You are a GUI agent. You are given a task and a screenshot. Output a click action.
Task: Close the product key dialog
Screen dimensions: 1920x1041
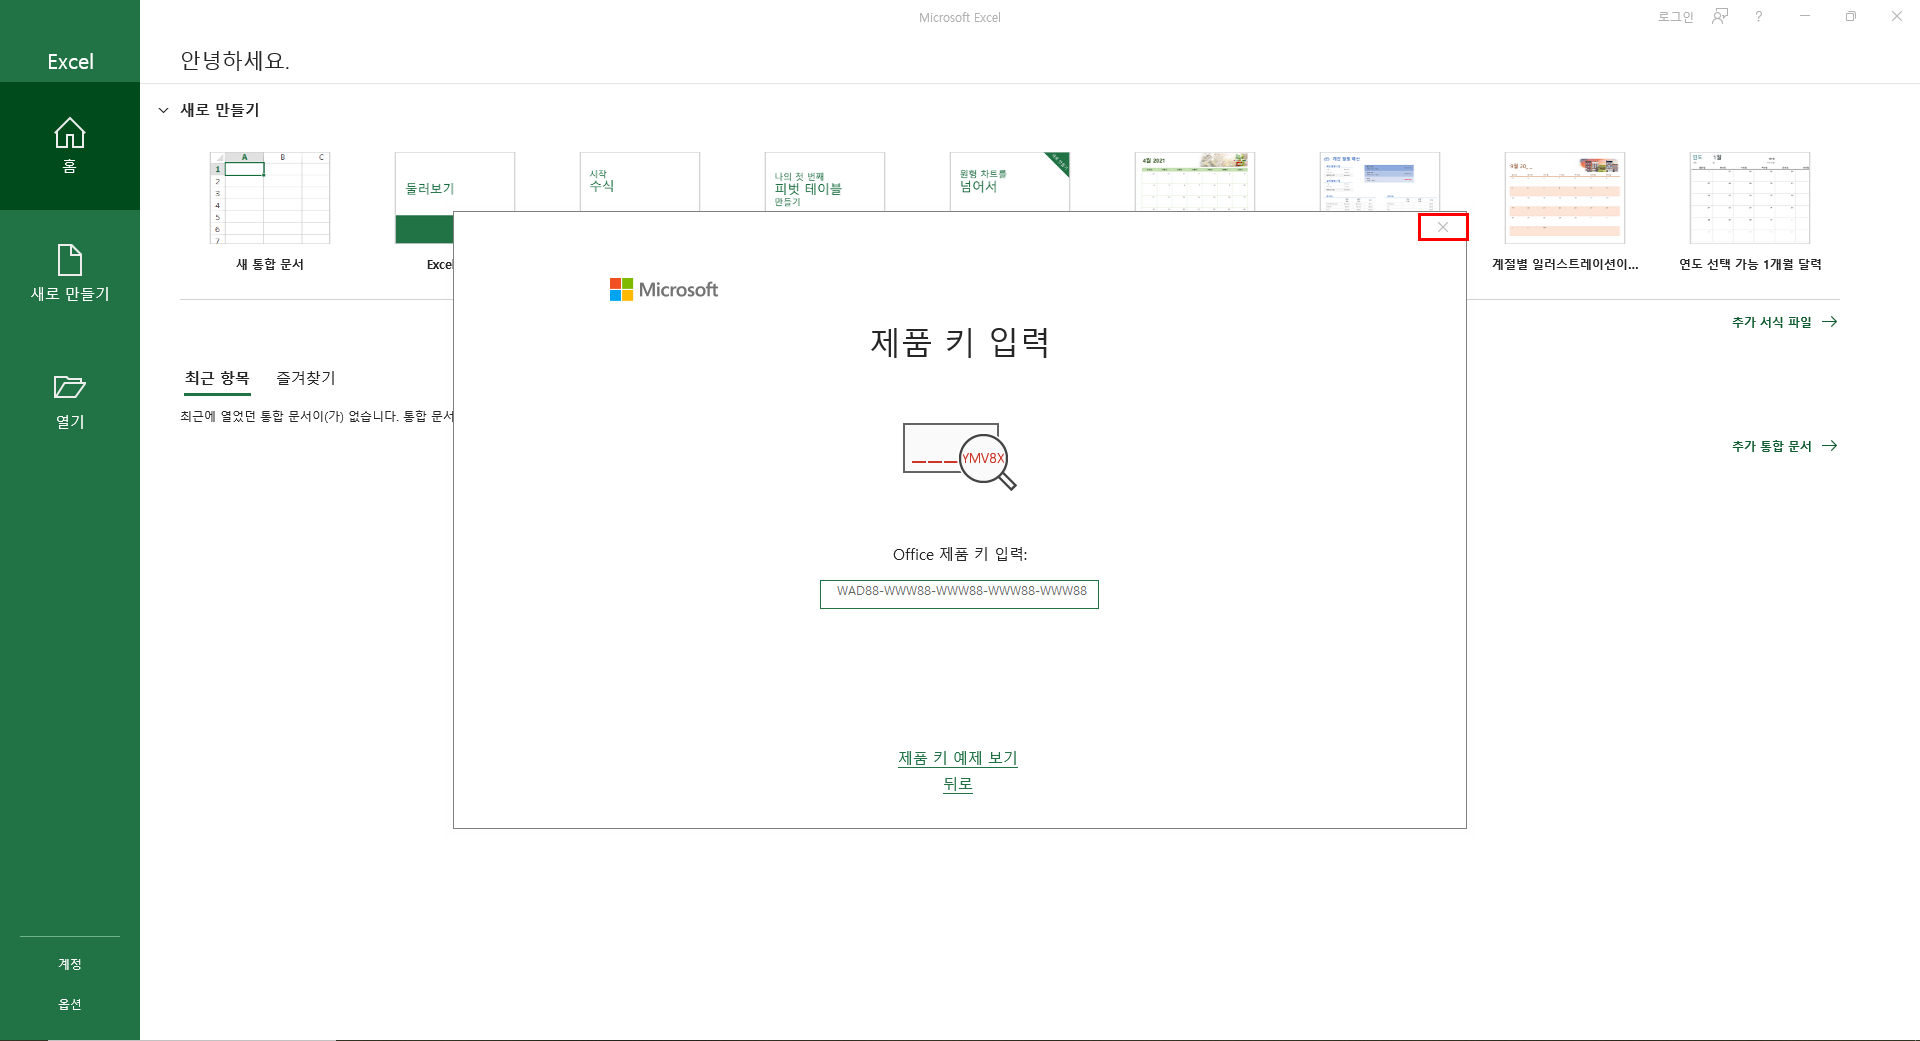[x=1443, y=227]
